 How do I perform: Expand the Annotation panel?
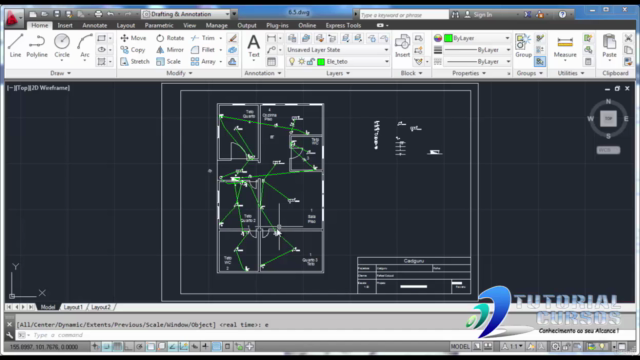[x=263, y=73]
